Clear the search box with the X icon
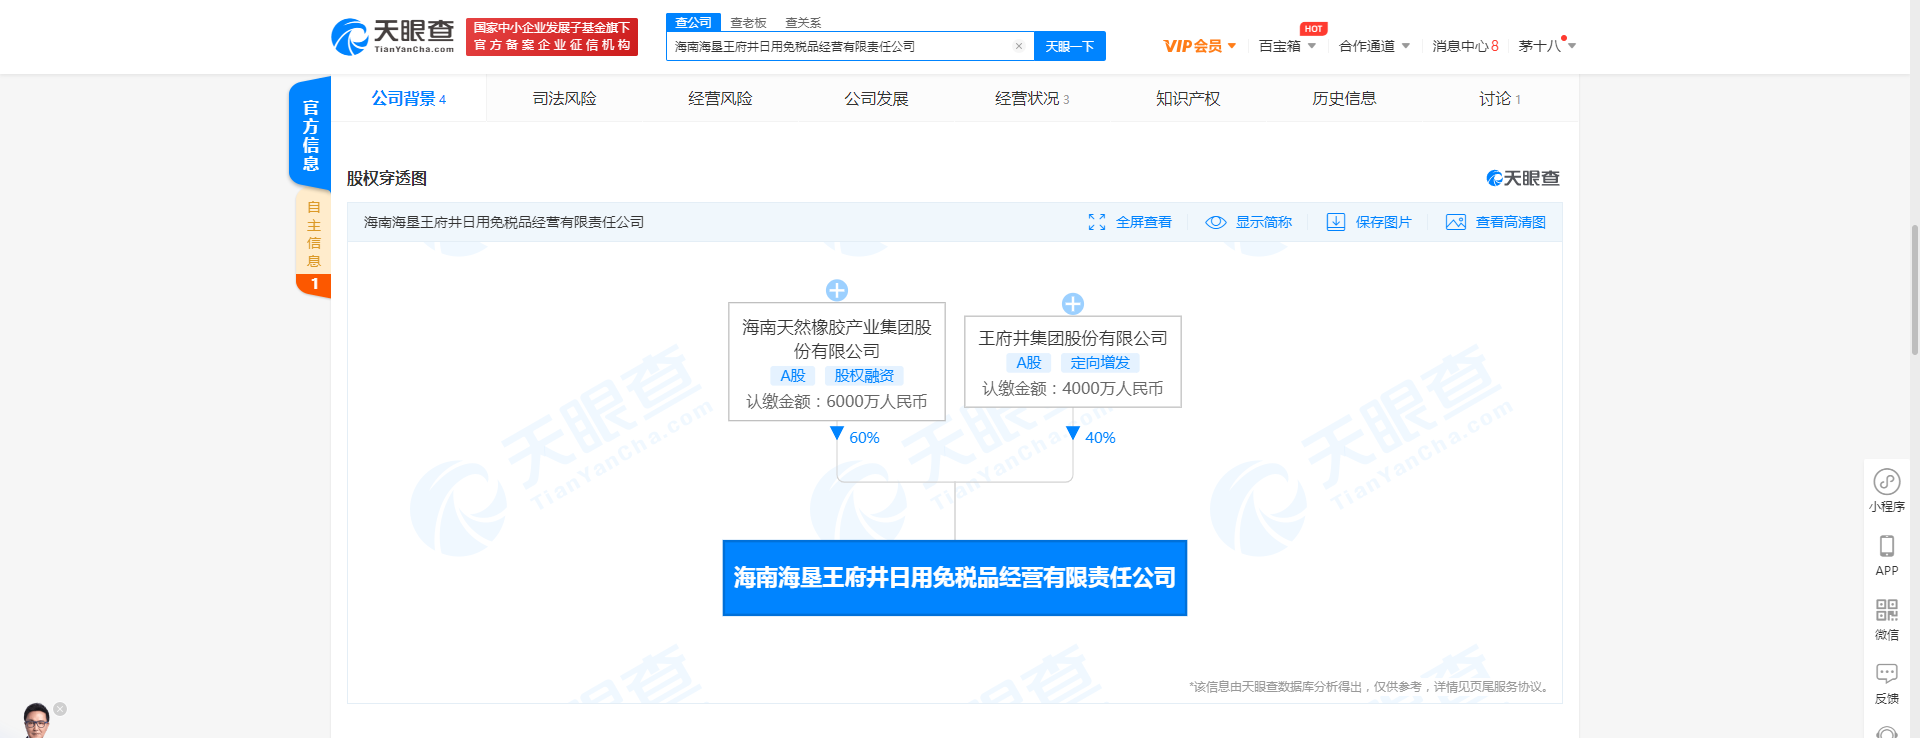The width and height of the screenshot is (1920, 738). 1018,46
